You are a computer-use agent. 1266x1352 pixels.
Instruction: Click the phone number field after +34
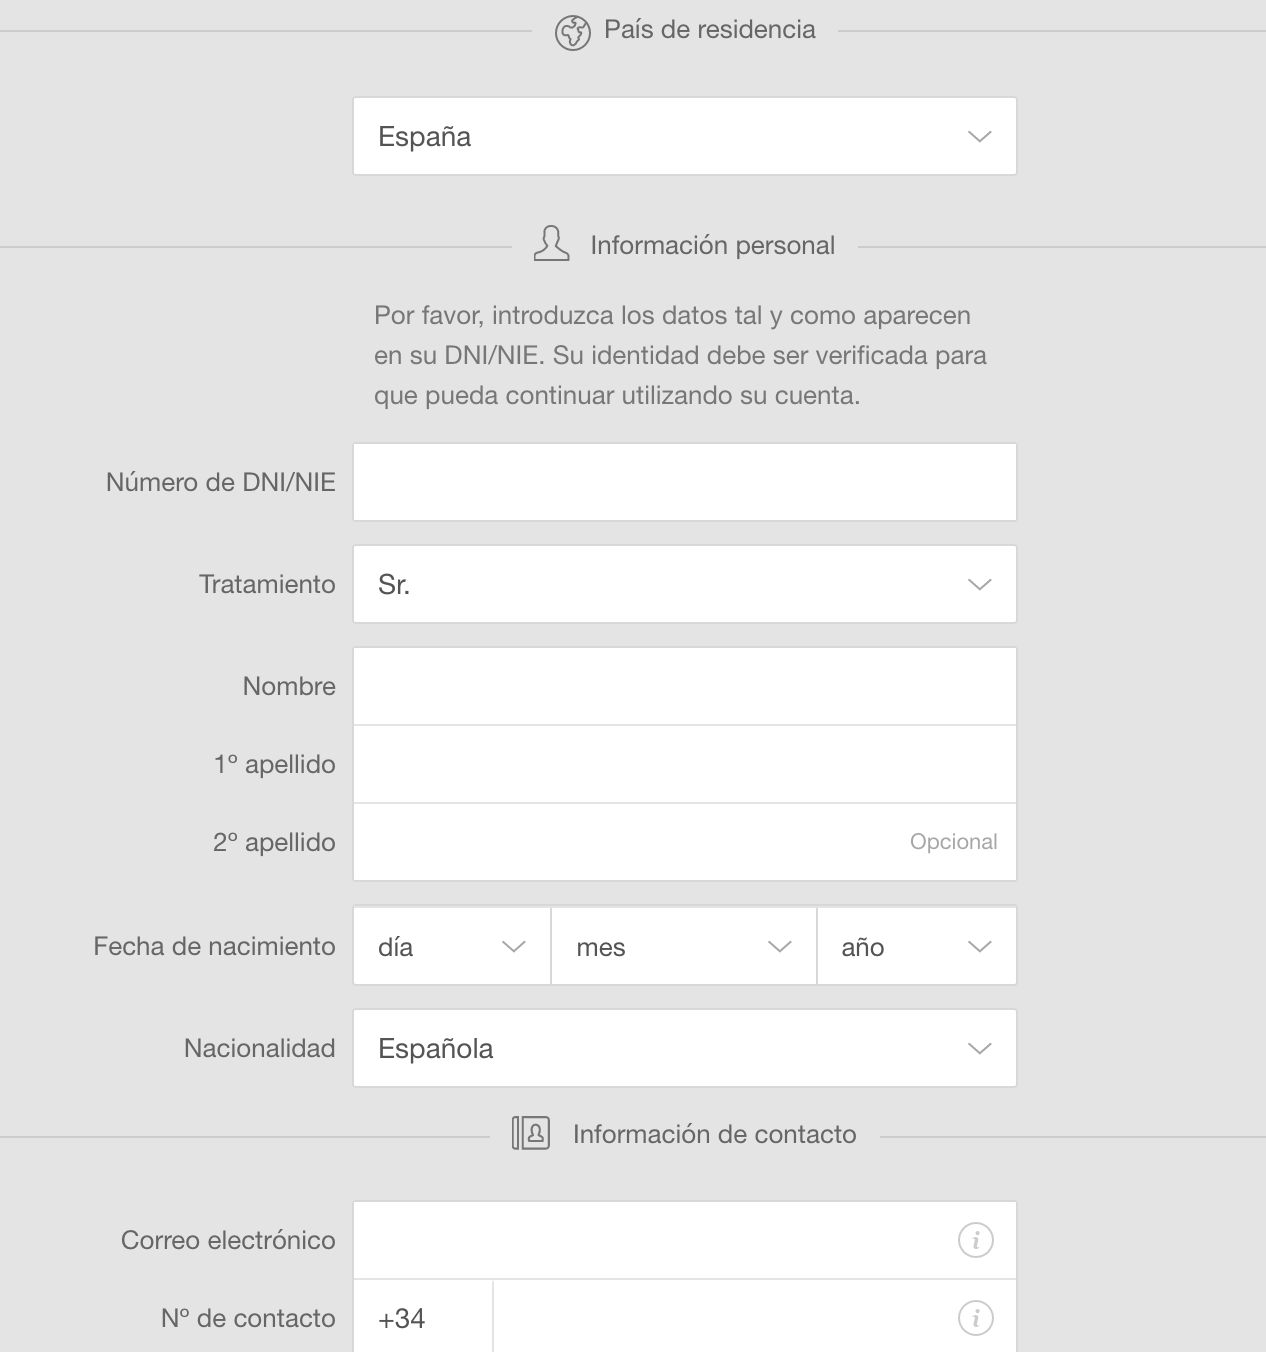point(755,1317)
